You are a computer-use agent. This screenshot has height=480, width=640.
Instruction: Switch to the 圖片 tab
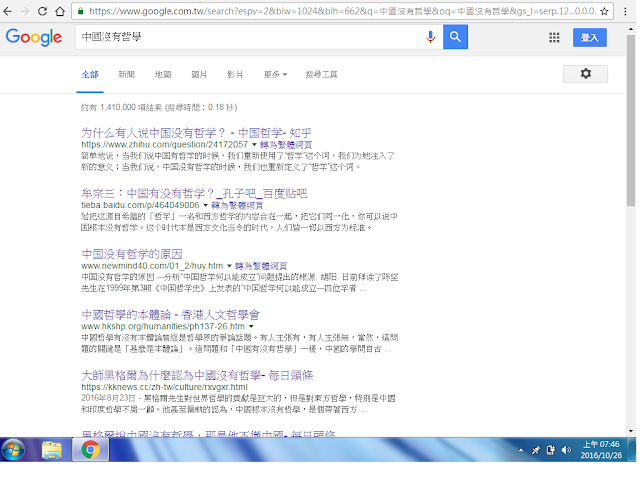(x=199, y=74)
